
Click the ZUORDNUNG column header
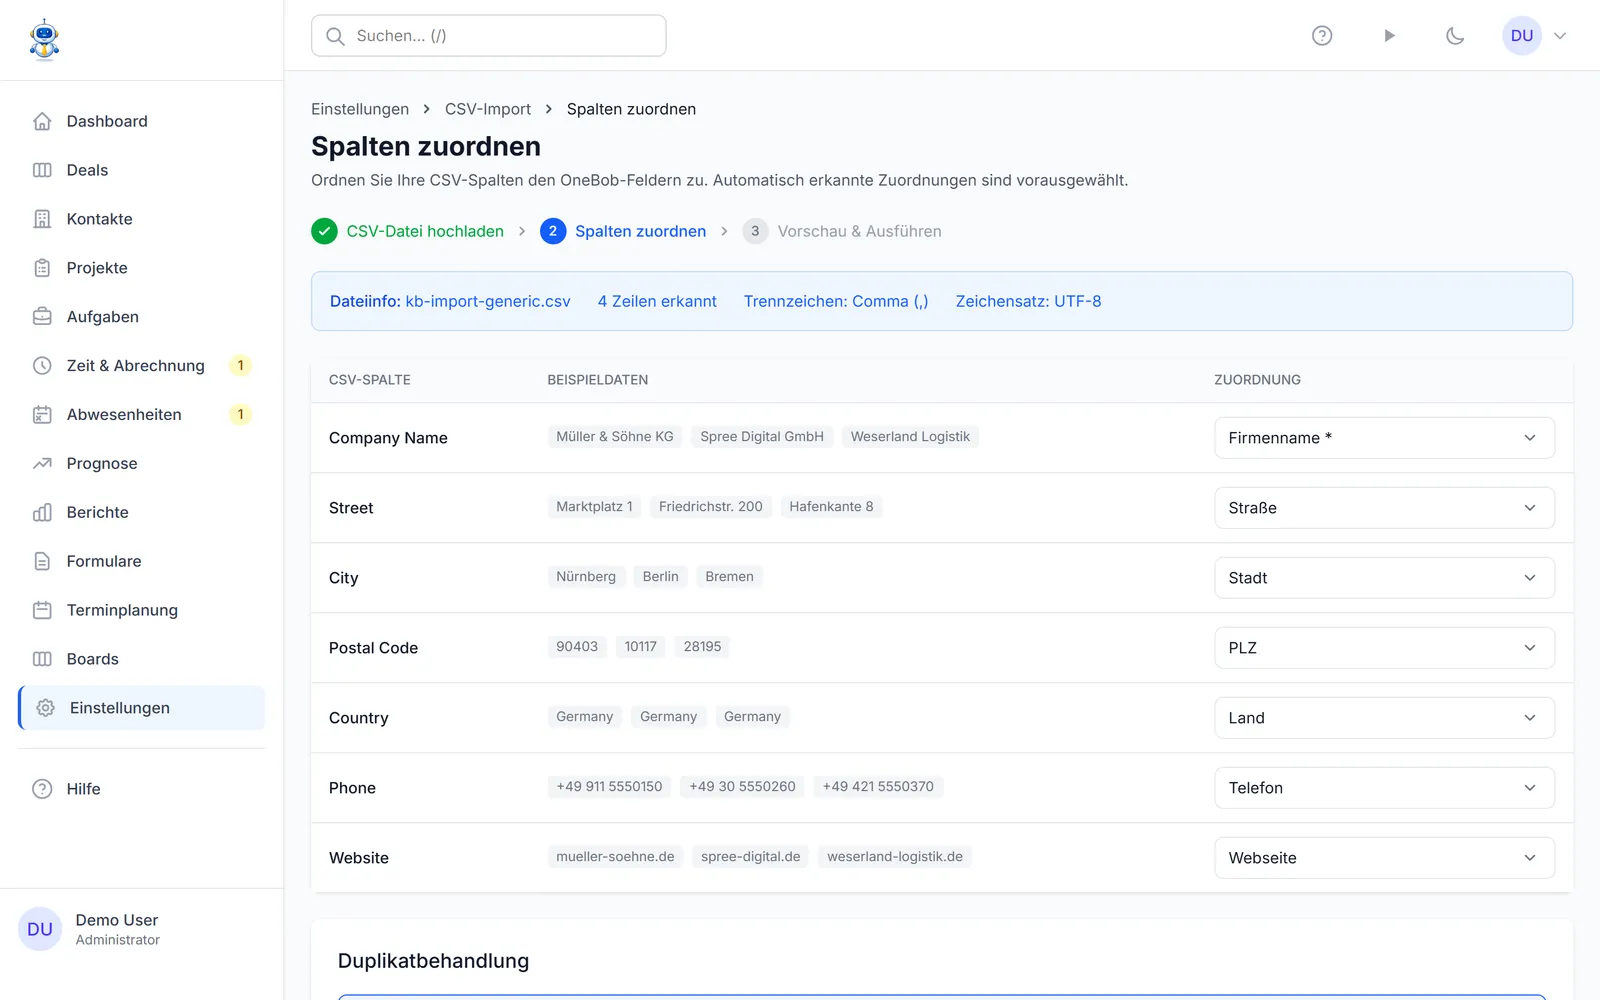pyautogui.click(x=1257, y=380)
